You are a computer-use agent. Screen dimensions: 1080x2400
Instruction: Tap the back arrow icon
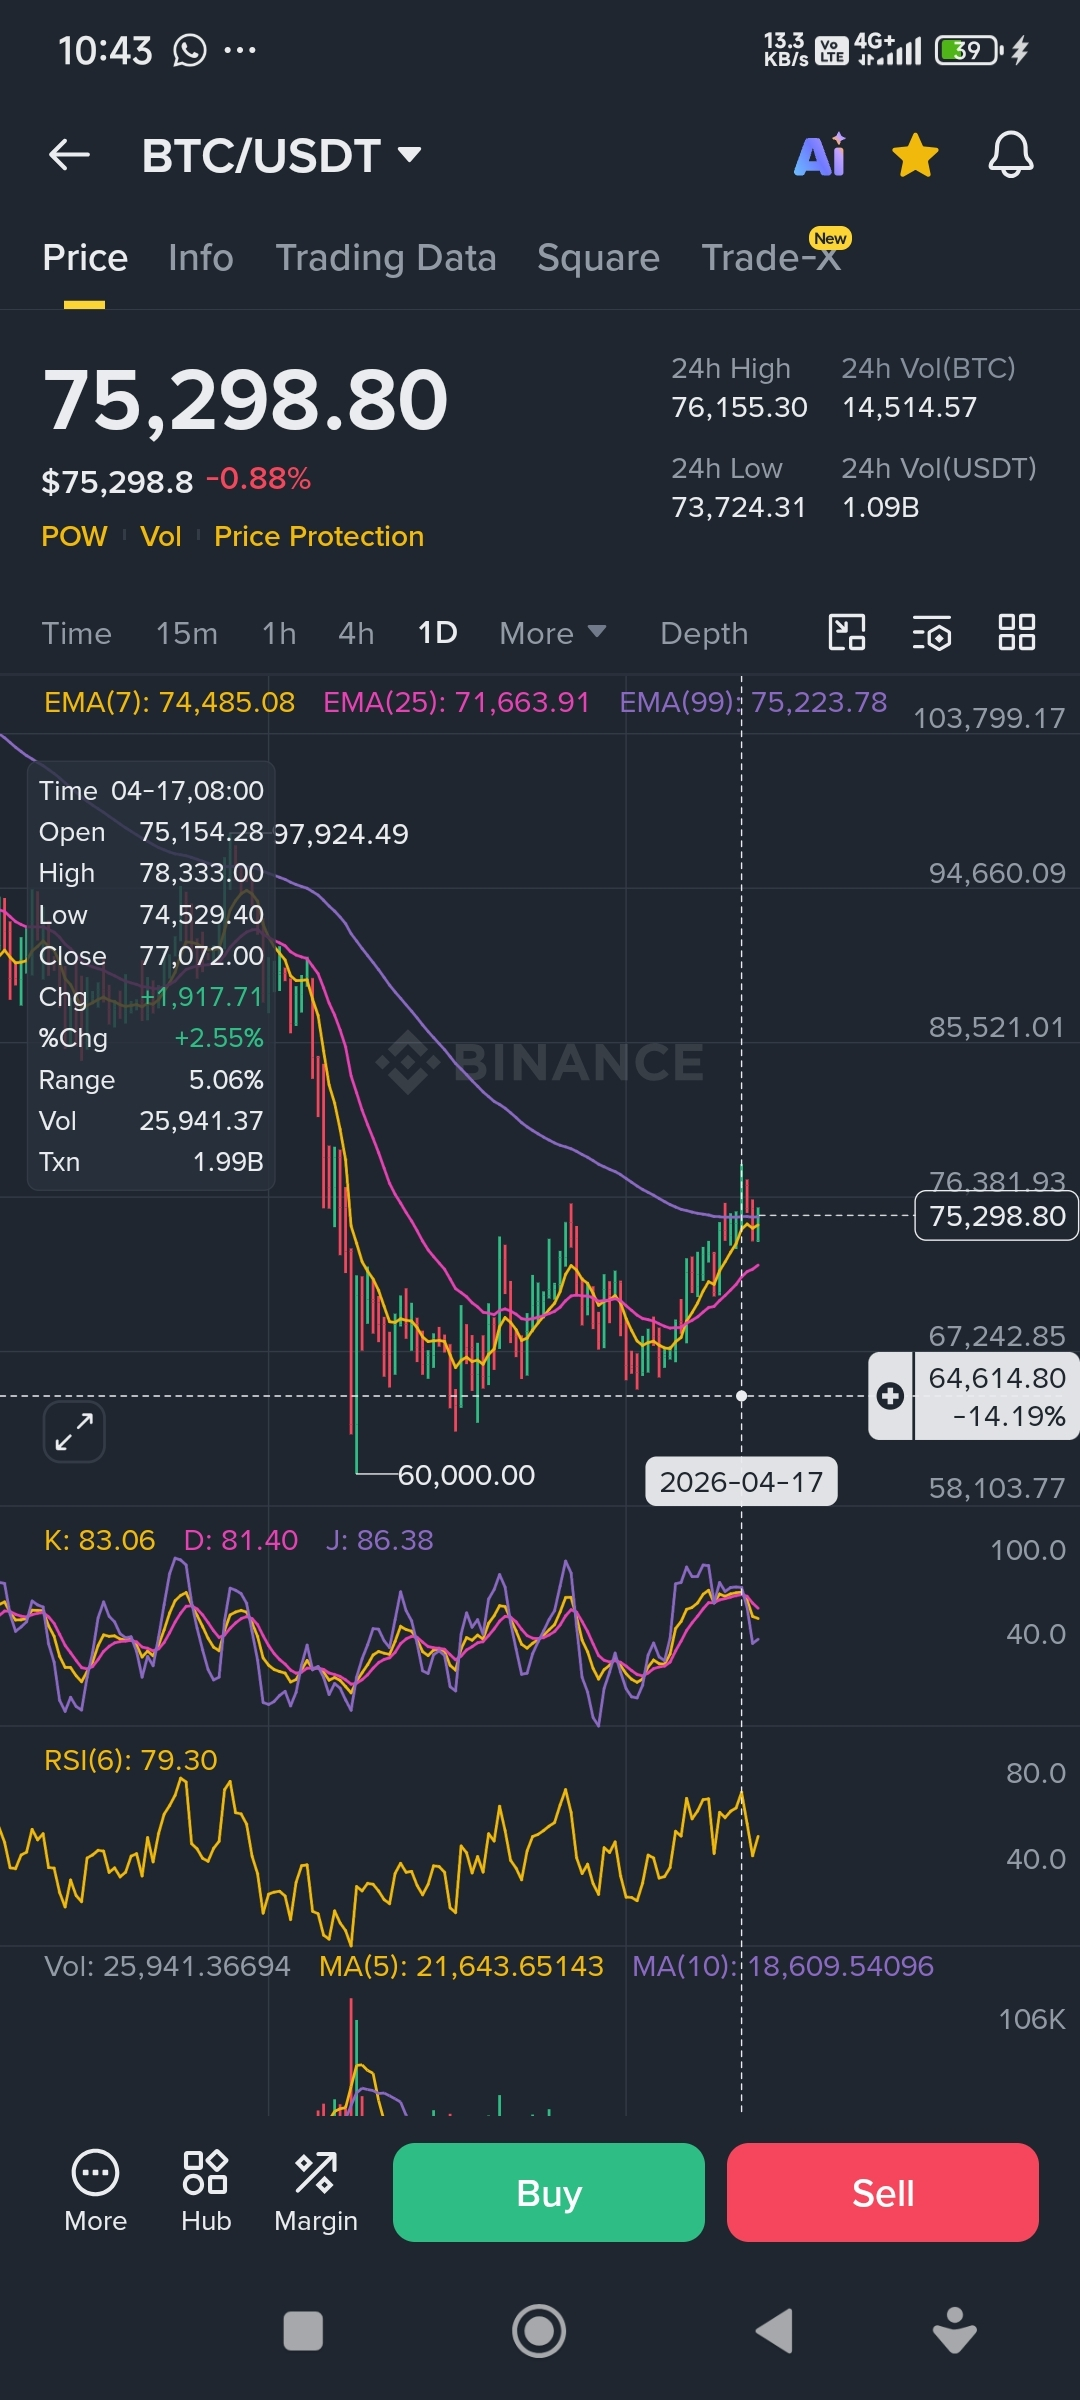[x=69, y=155]
